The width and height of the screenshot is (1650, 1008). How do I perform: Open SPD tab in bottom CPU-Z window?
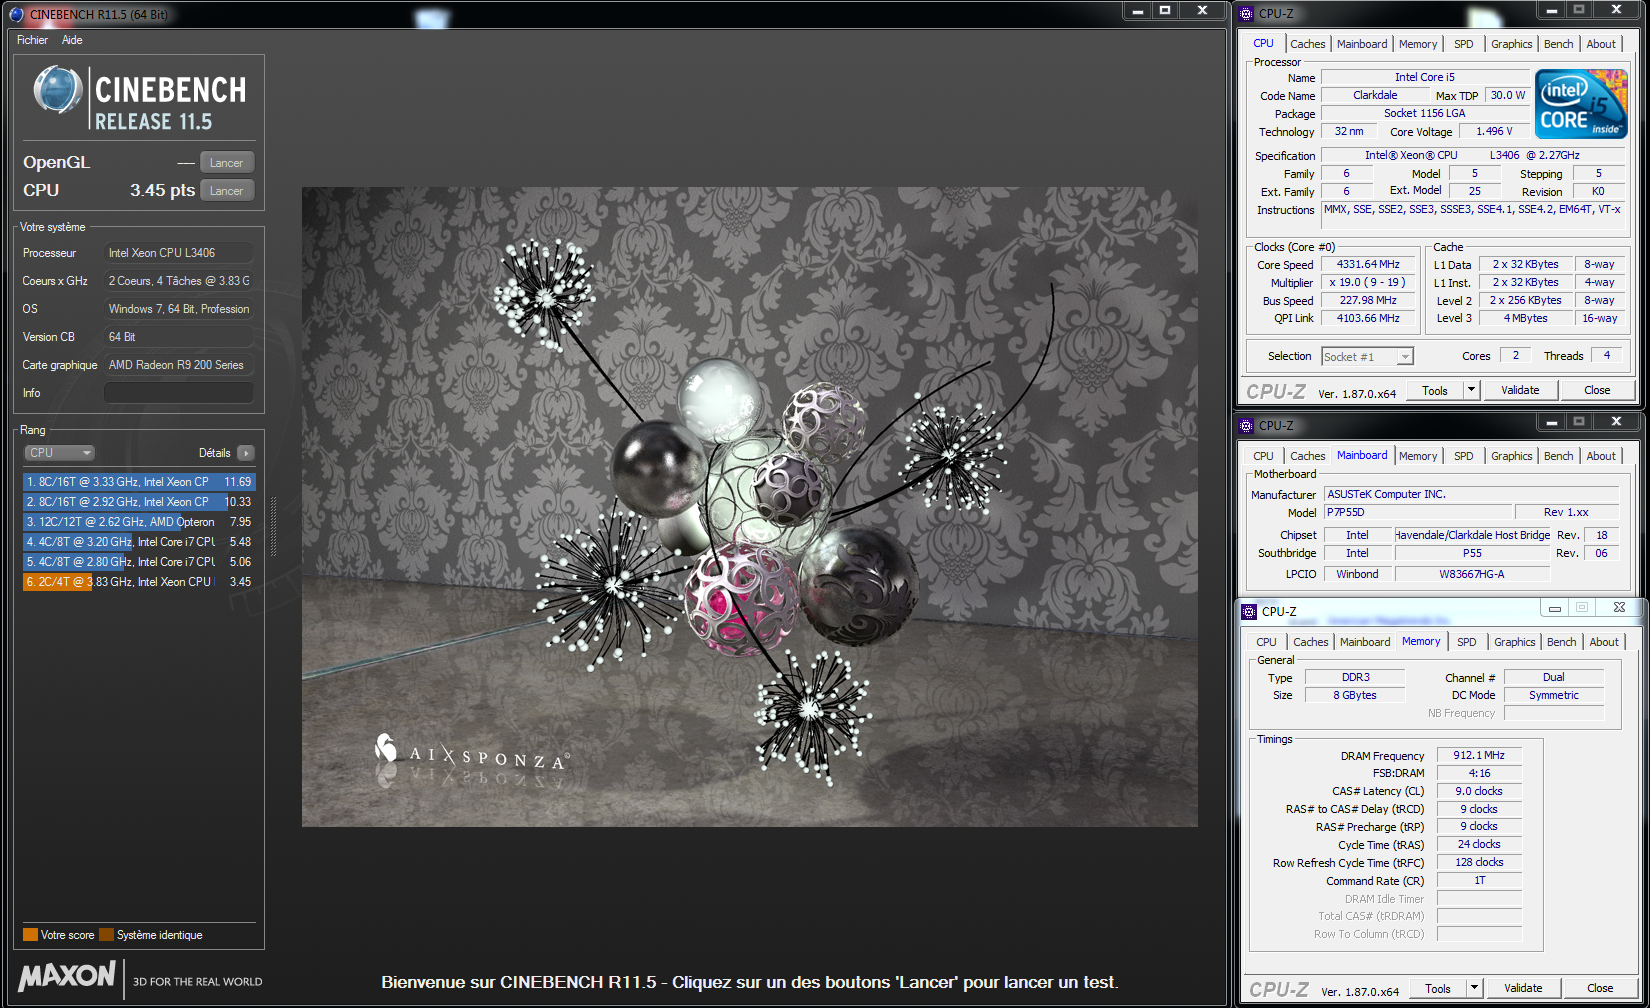click(1467, 642)
